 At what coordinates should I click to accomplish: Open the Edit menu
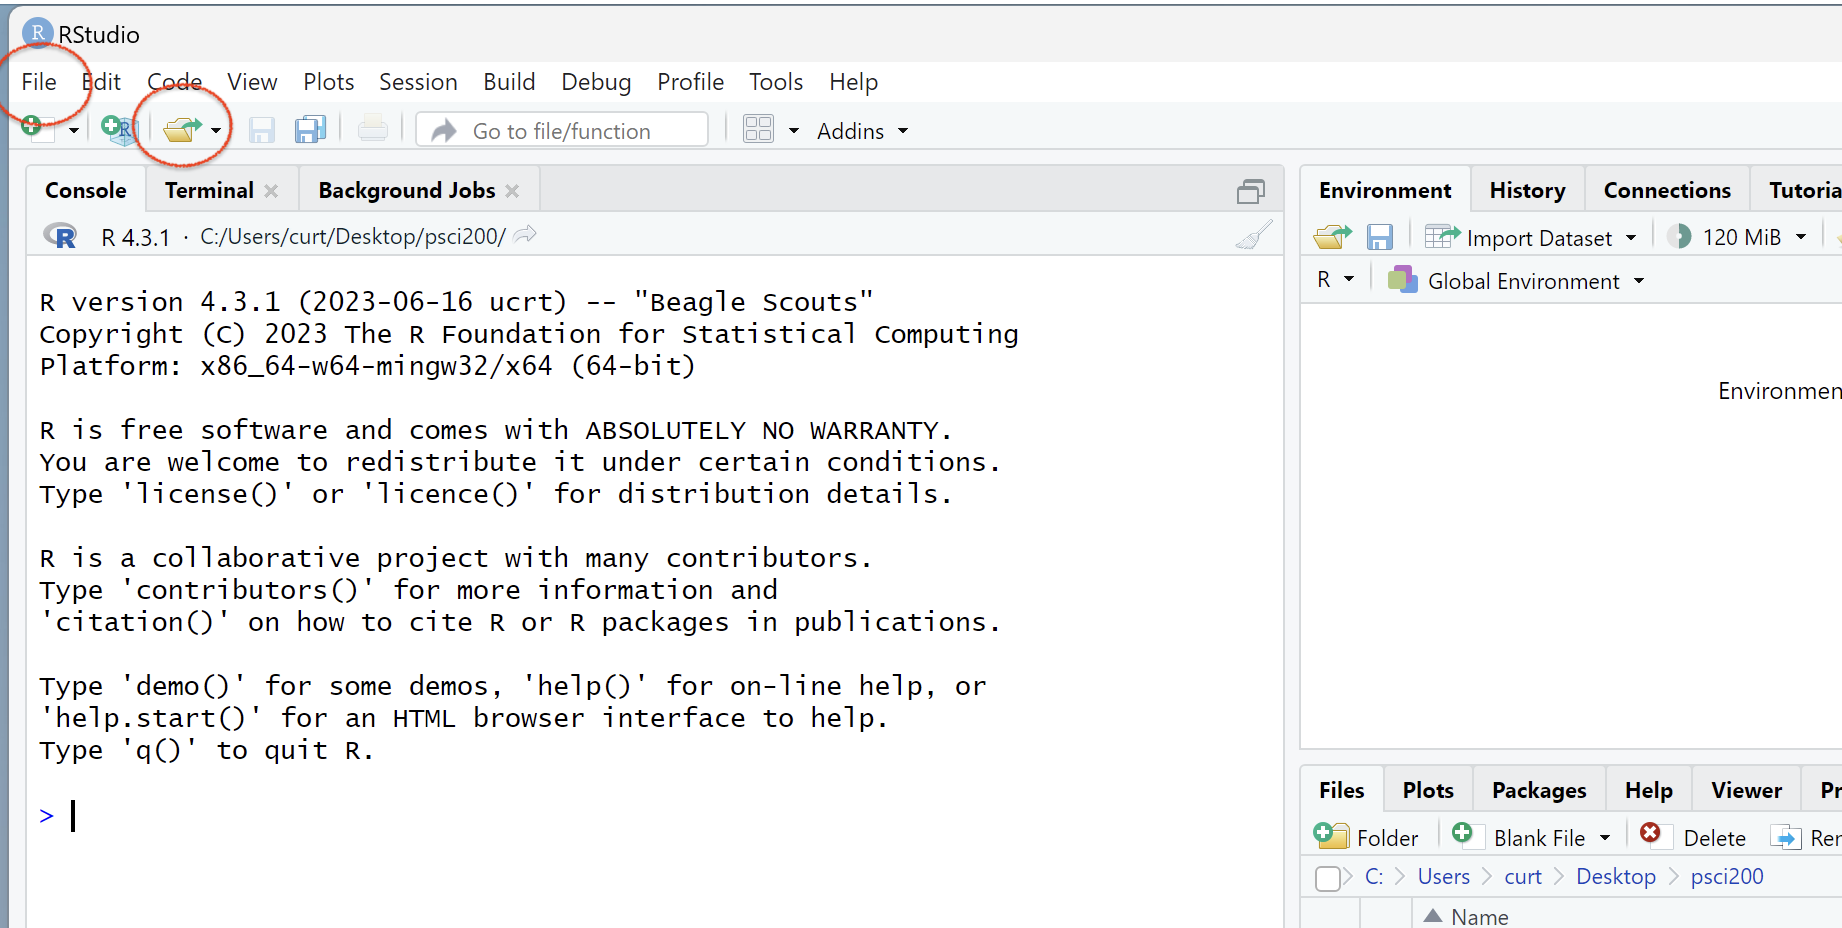101,82
